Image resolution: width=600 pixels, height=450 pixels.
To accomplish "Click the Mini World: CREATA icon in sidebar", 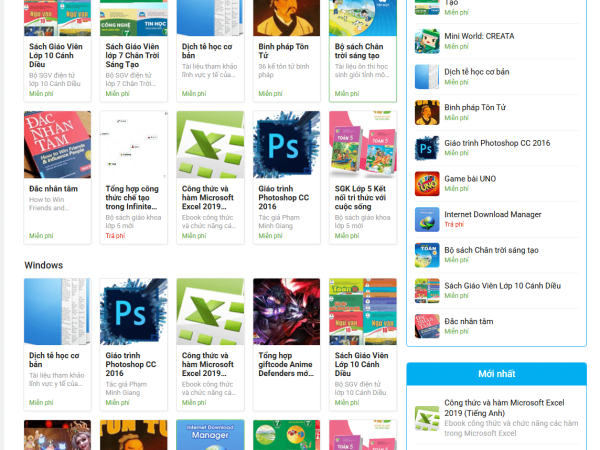I will 428,41.
